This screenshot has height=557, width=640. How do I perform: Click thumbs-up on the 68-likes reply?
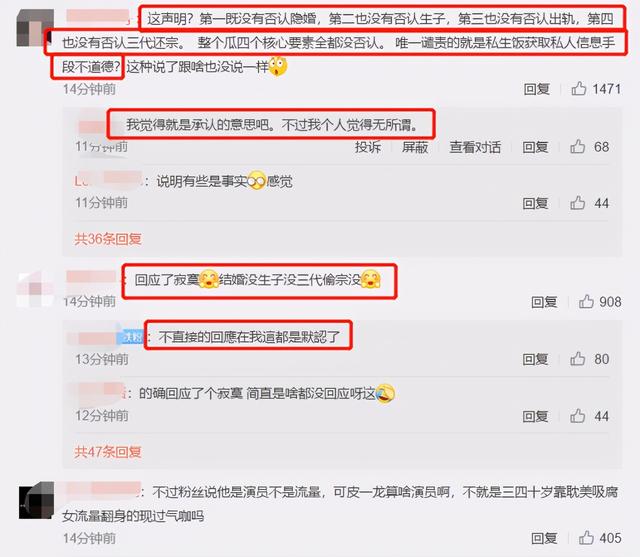[578, 146]
